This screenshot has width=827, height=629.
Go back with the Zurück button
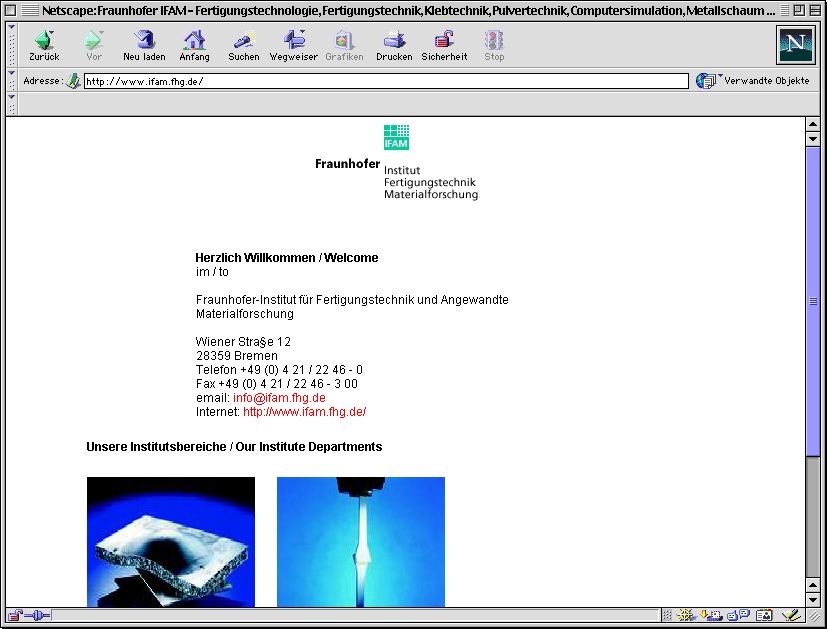44,46
